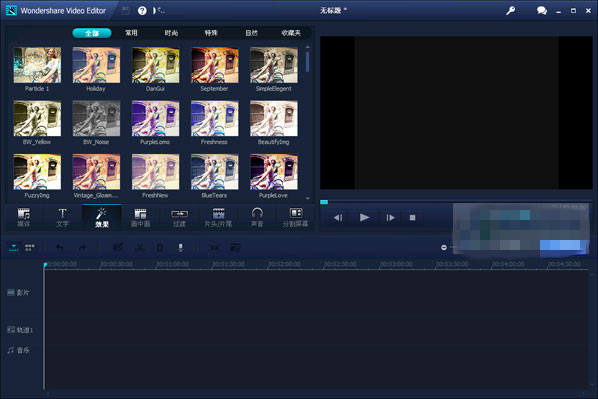Select the 特殊 special effects tab
This screenshot has width=598, height=399.
[211, 33]
